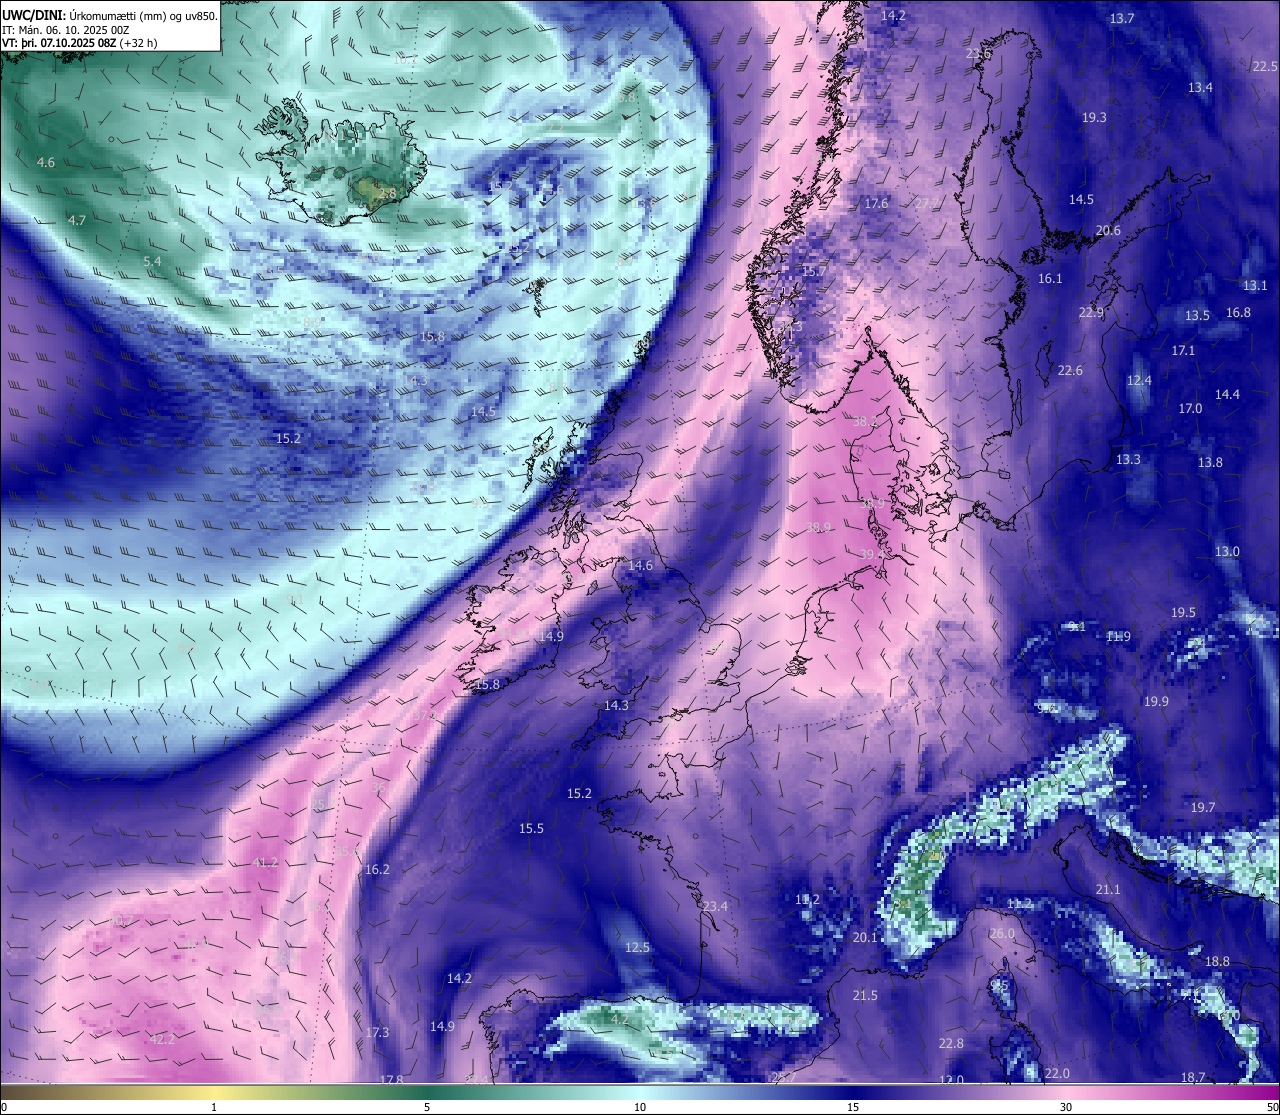Click the map value "20.6"
Screen dimensions: 1280x1115
(x=1108, y=231)
